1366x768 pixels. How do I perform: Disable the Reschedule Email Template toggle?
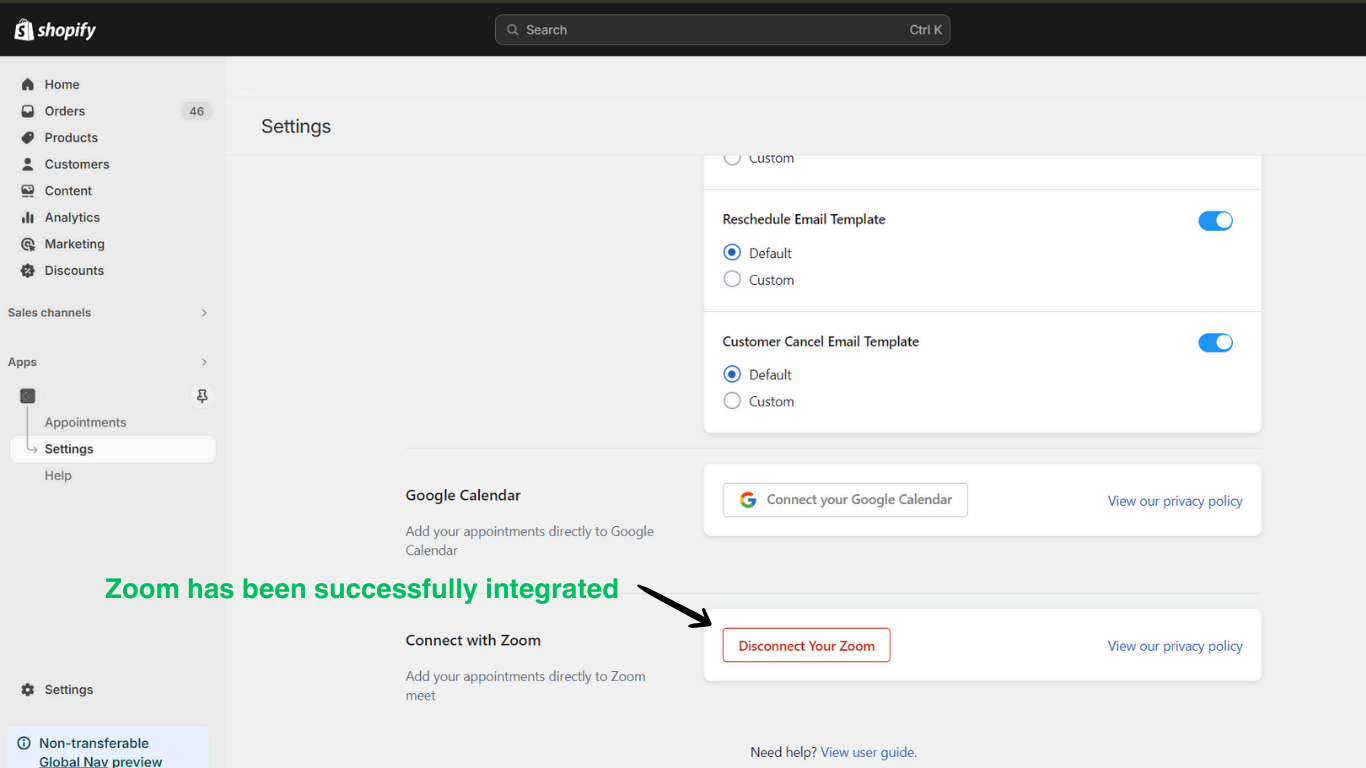1215,221
